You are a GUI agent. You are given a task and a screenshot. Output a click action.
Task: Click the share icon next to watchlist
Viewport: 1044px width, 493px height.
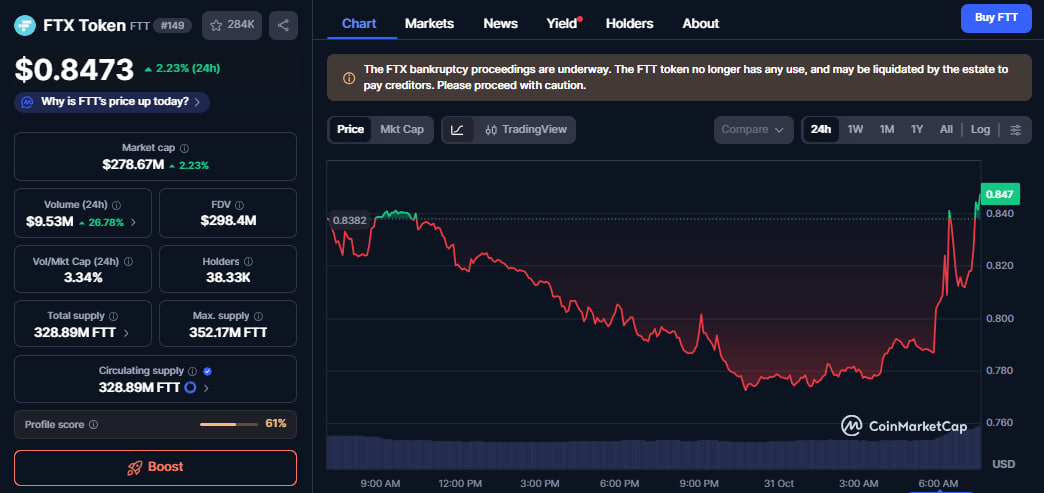coord(284,25)
